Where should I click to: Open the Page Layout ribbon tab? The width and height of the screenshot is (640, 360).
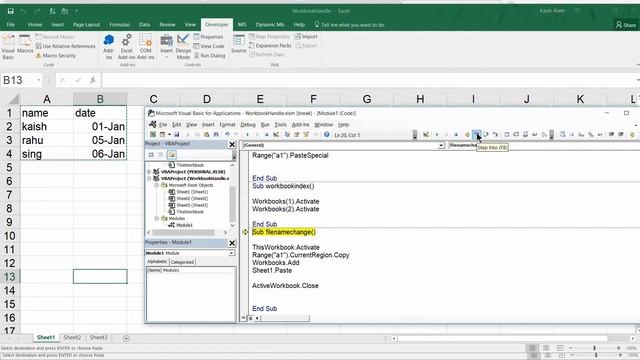87,24
